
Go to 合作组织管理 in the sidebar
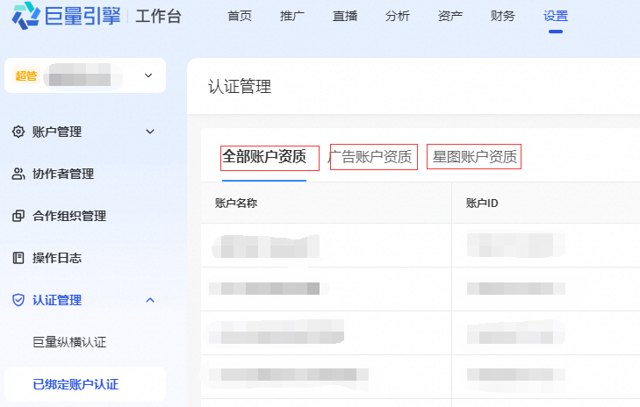pyautogui.click(x=69, y=216)
